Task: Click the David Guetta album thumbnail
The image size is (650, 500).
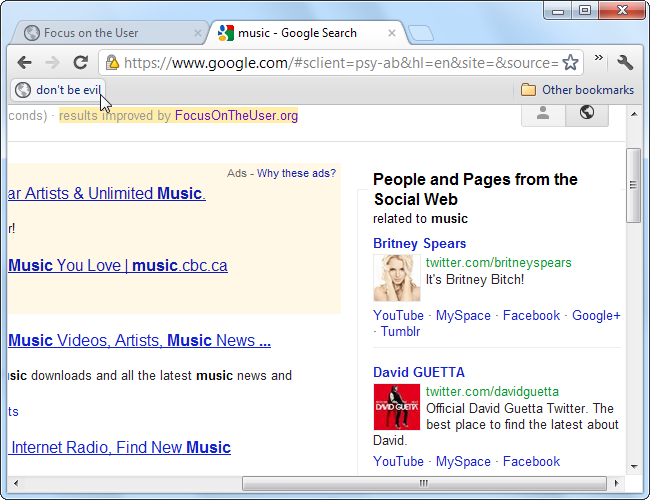Action: coord(397,407)
